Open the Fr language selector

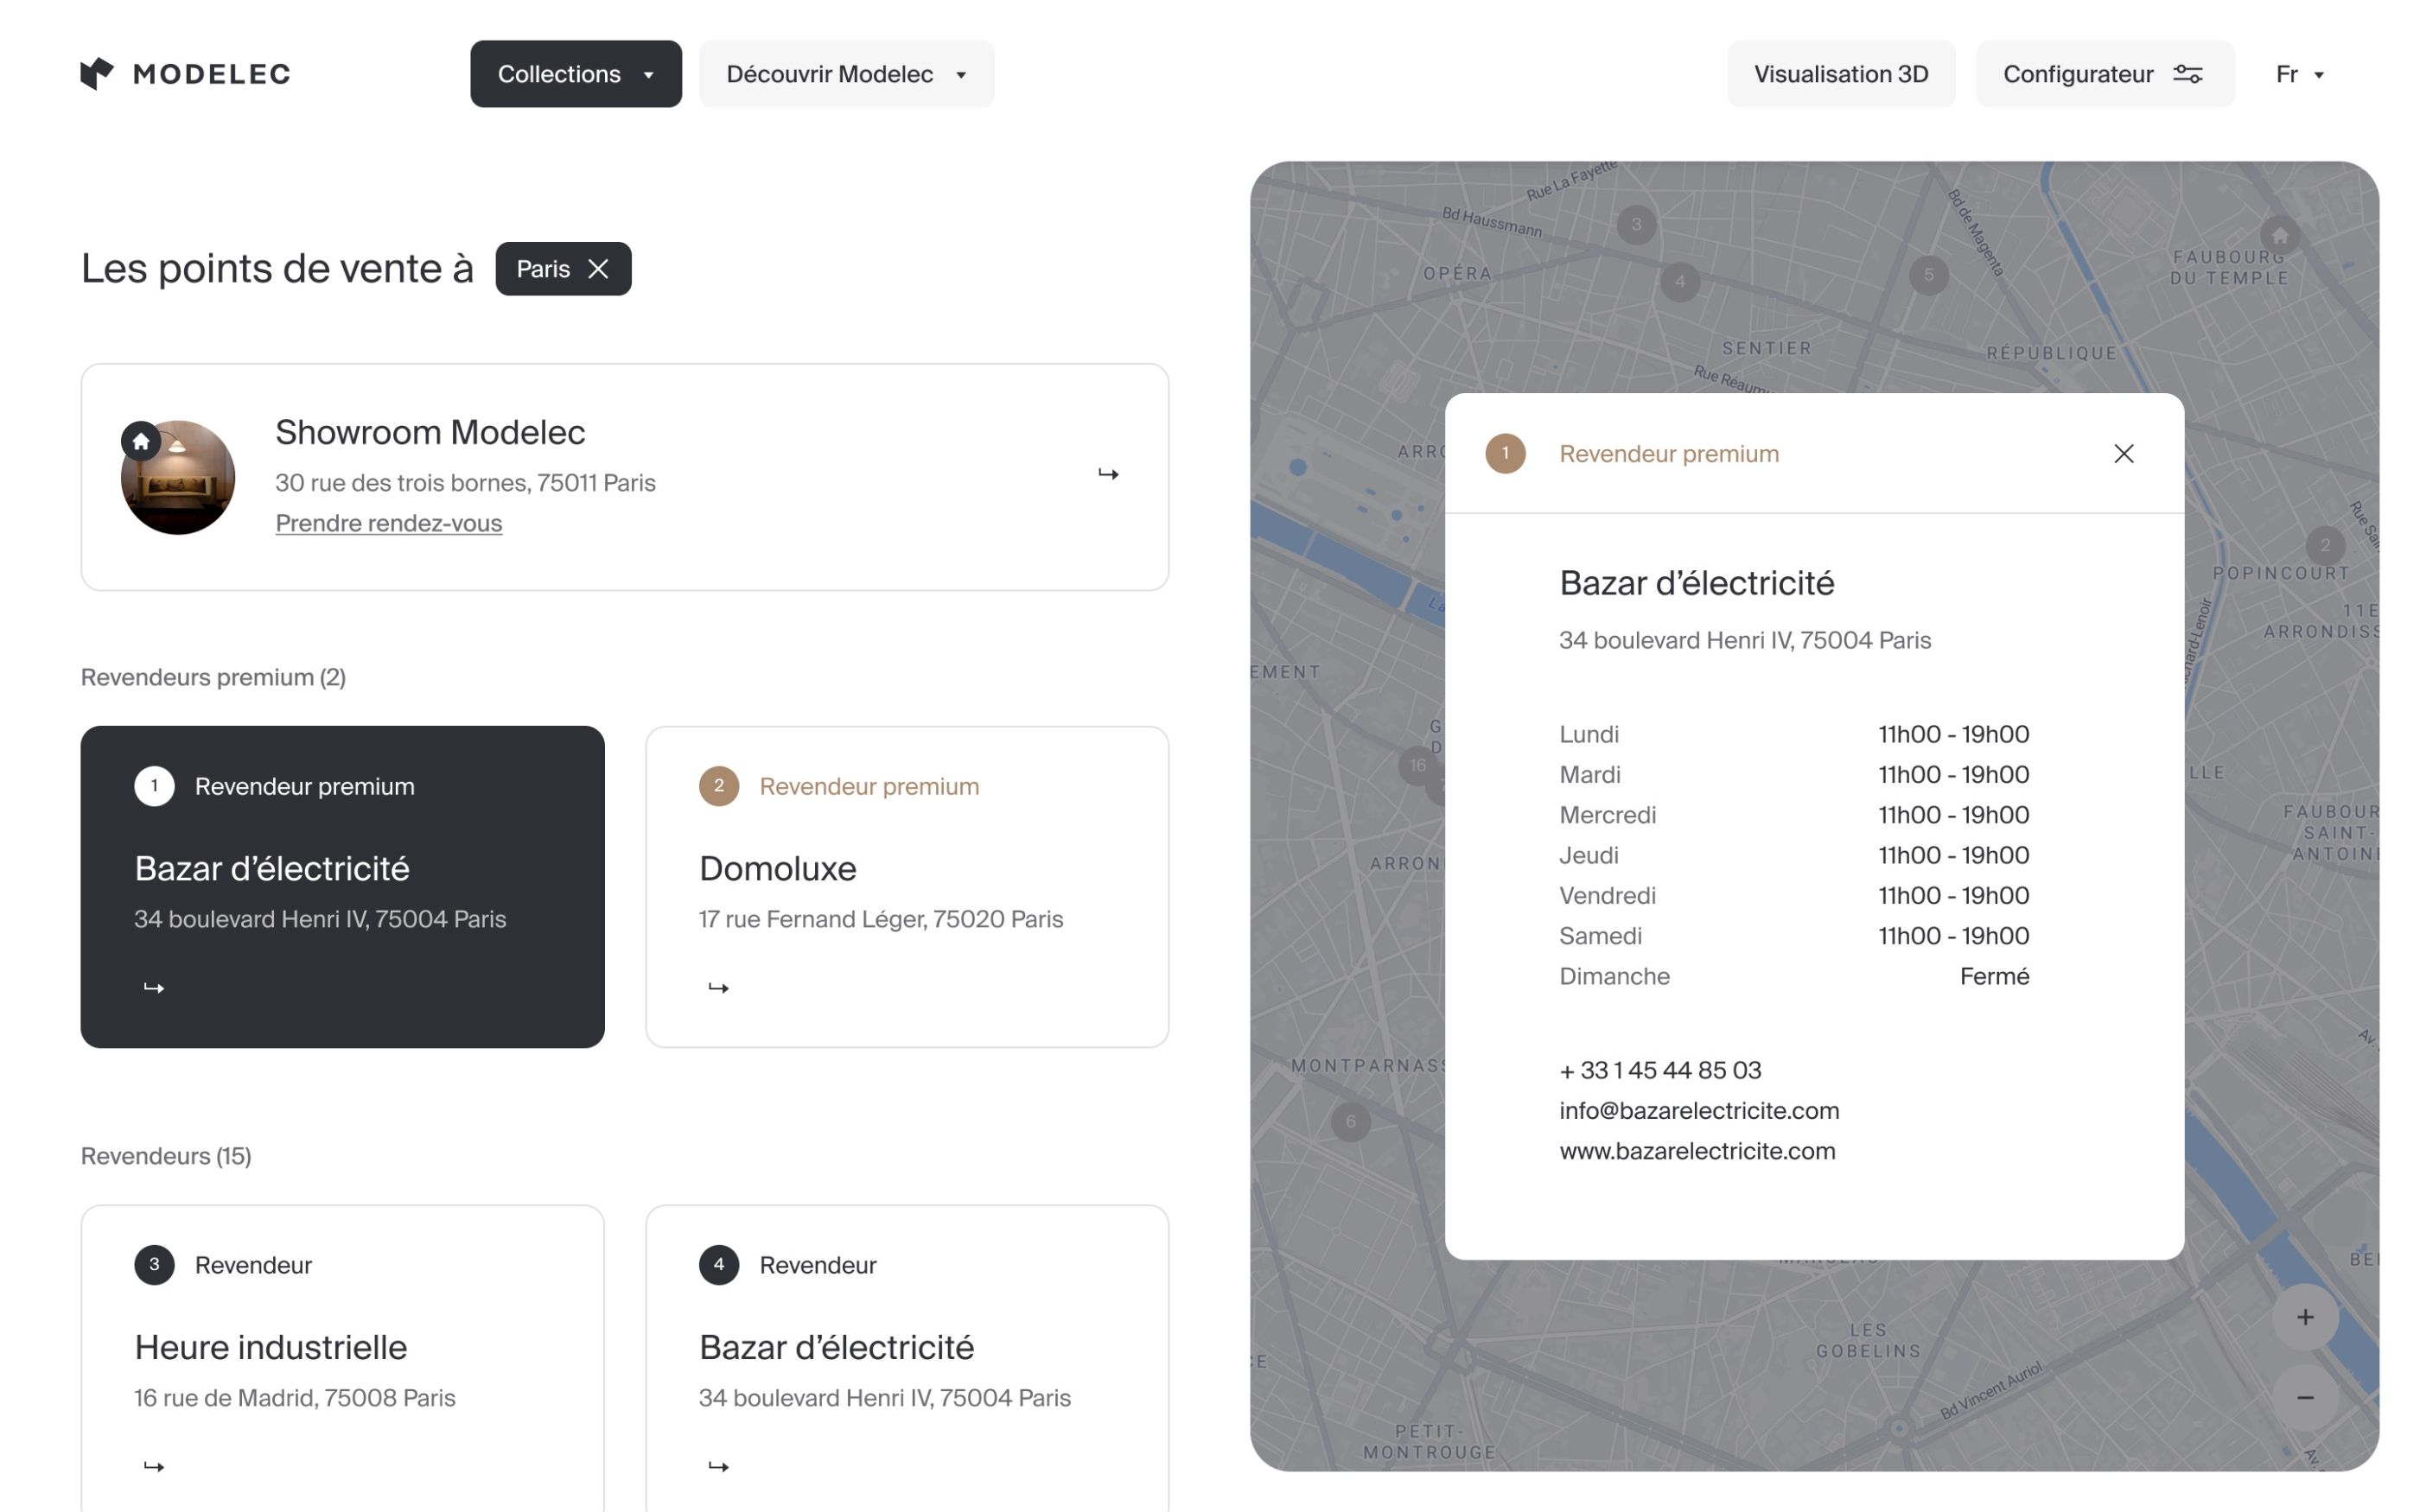pyautogui.click(x=2298, y=74)
